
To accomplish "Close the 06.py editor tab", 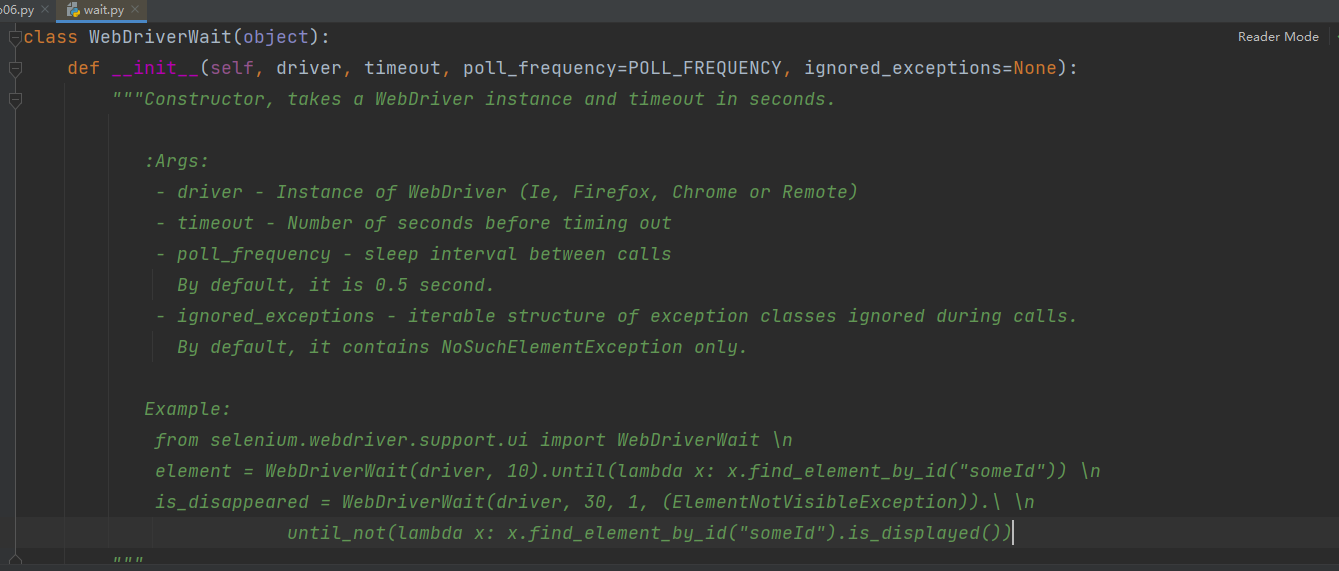I will [x=45, y=10].
